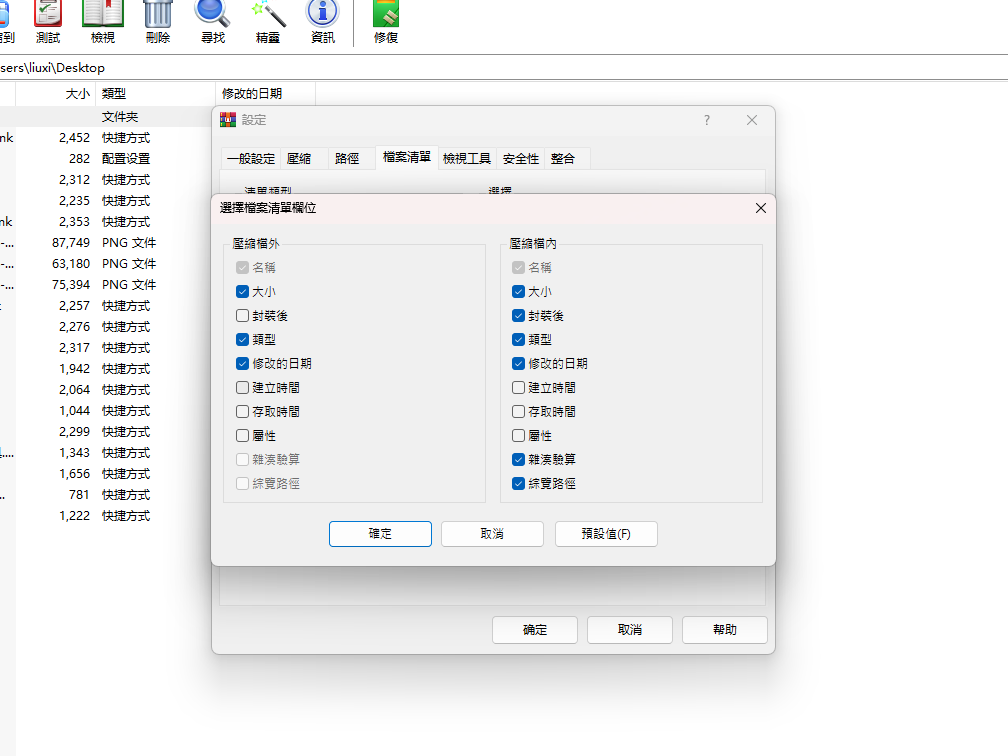The height and width of the screenshot is (756, 1008).
Task: Restore defaults with 預設值(F) button
Action: point(606,534)
